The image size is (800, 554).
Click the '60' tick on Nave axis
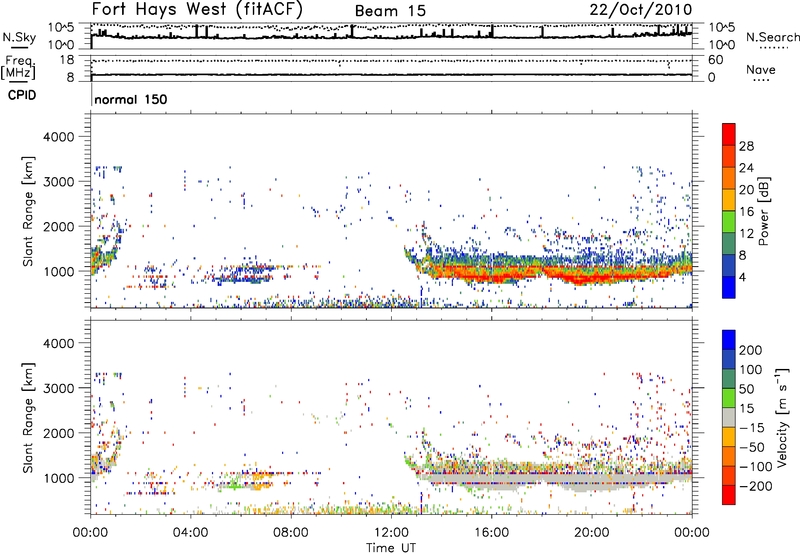(x=716, y=60)
